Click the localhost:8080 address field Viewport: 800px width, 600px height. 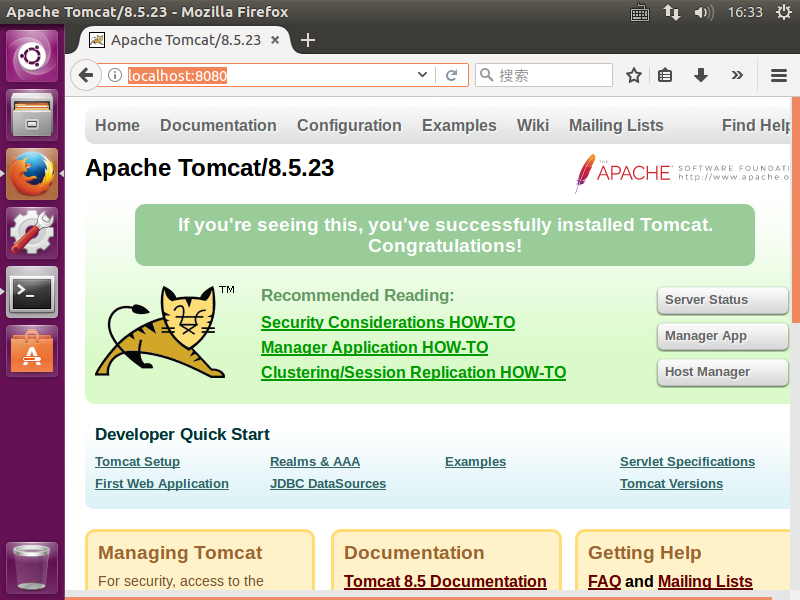click(x=269, y=76)
